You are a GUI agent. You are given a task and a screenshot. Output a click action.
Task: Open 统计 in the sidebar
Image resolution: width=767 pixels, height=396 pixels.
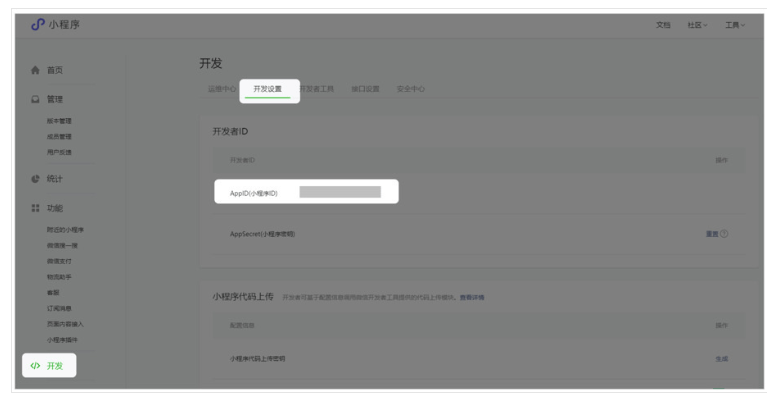pyautogui.click(x=55, y=179)
